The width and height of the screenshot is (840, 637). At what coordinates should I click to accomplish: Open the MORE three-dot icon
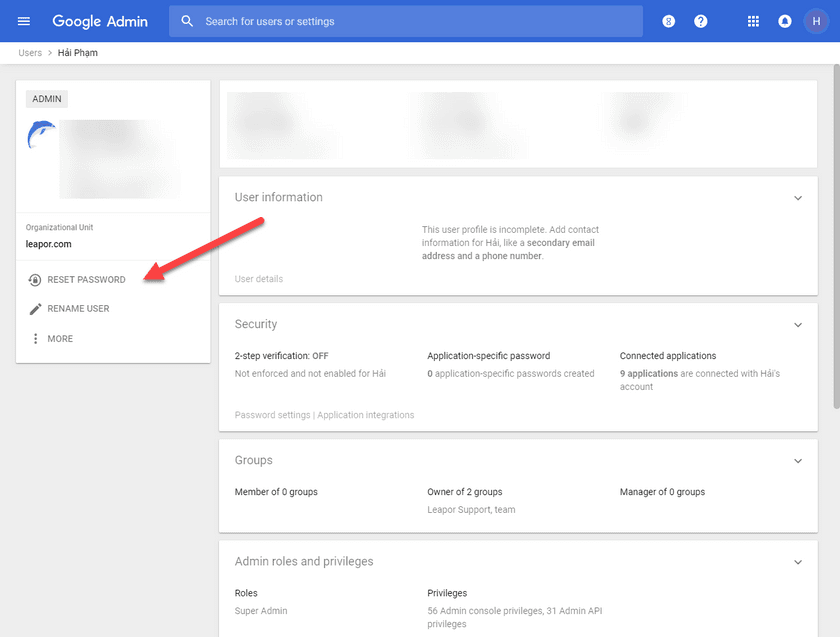[34, 338]
